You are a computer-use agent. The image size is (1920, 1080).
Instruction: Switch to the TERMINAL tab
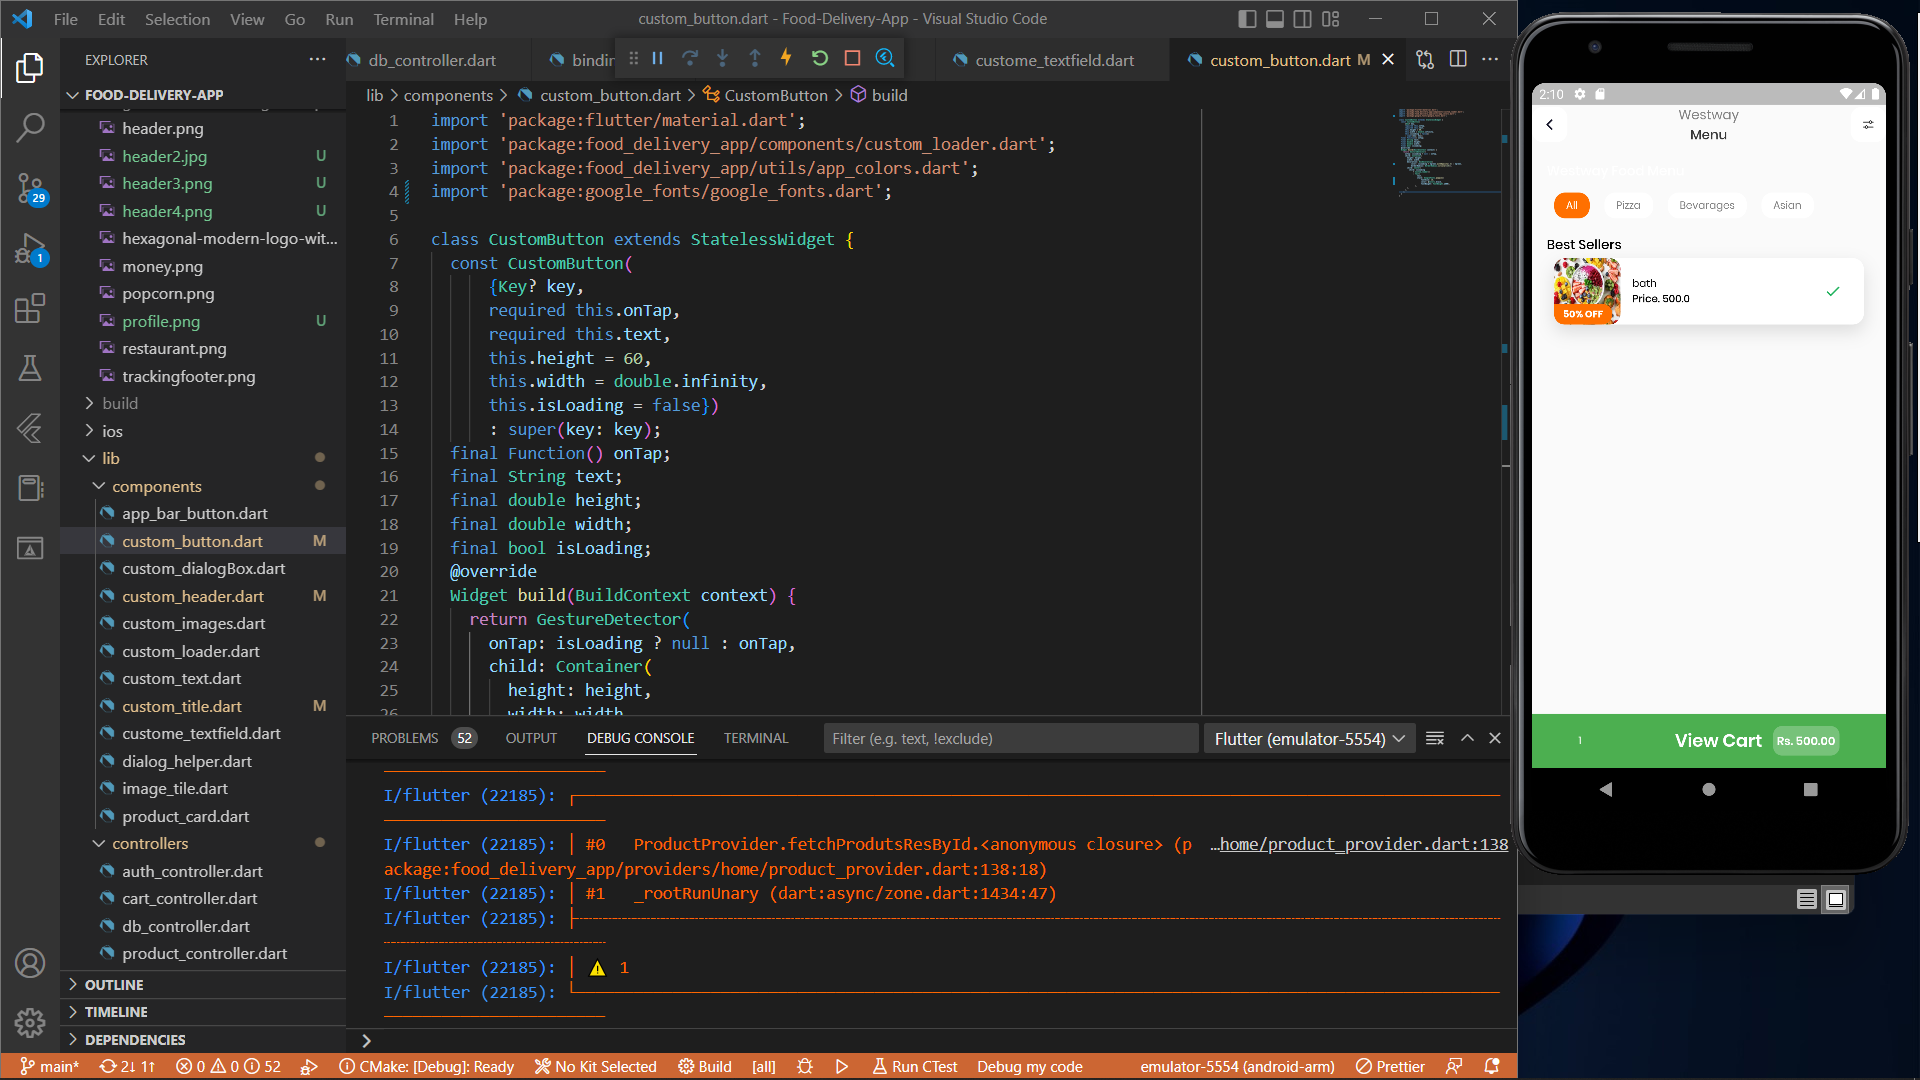pyautogui.click(x=755, y=738)
